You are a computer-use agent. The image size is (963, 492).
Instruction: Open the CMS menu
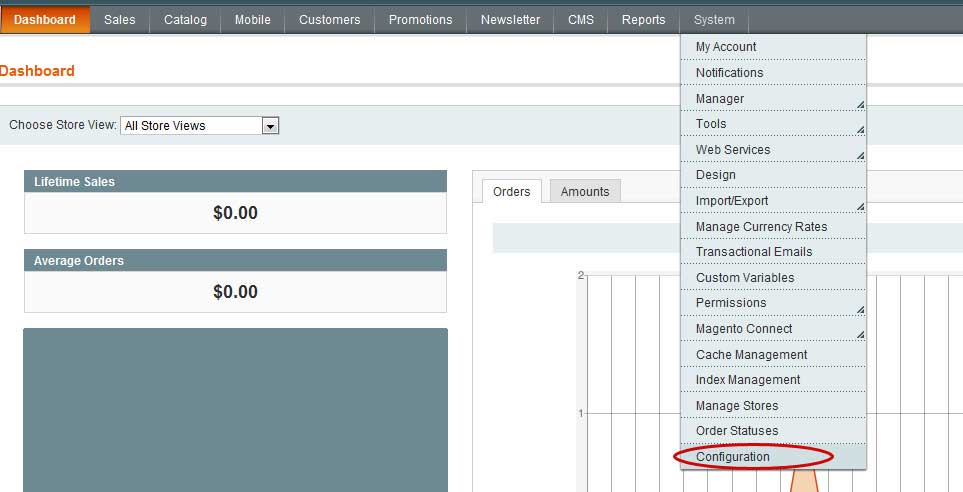581,20
